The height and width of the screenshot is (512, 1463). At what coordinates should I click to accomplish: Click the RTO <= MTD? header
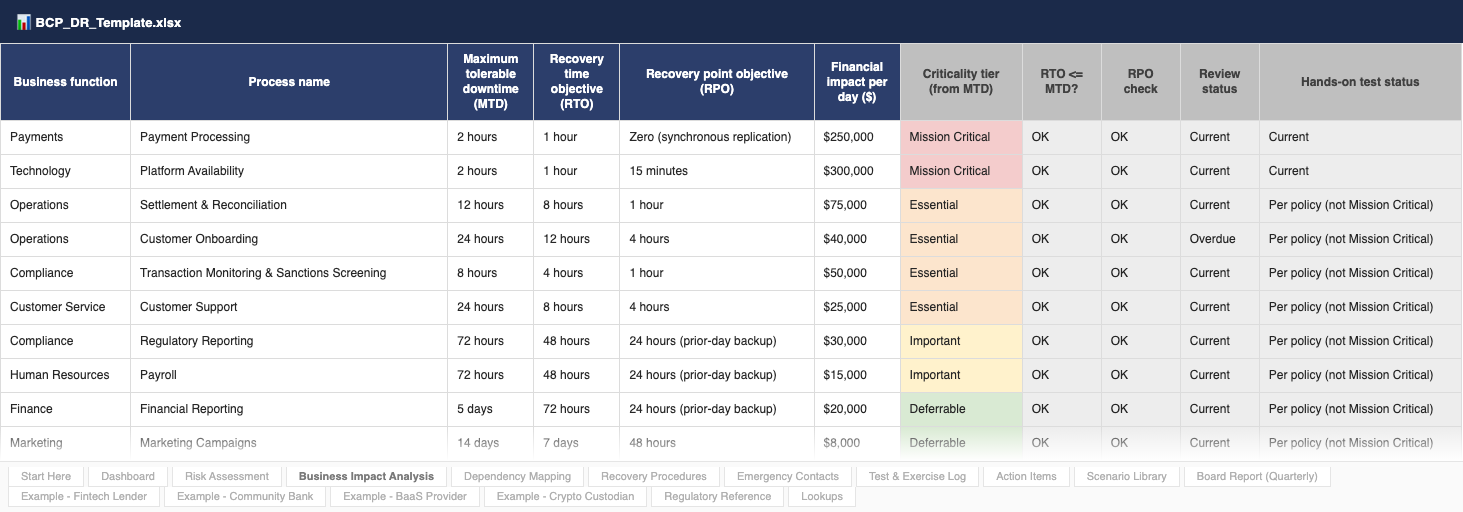click(1062, 82)
